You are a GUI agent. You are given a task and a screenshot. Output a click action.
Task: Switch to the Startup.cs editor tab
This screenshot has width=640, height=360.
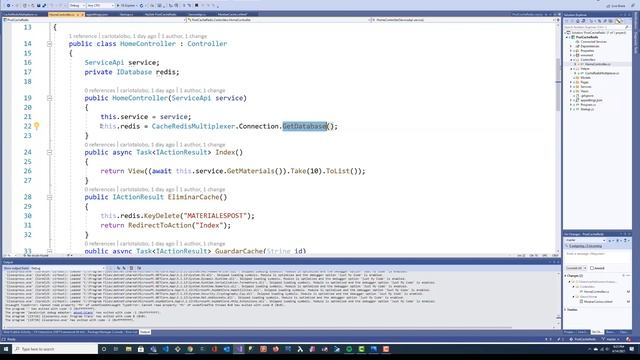127,14
